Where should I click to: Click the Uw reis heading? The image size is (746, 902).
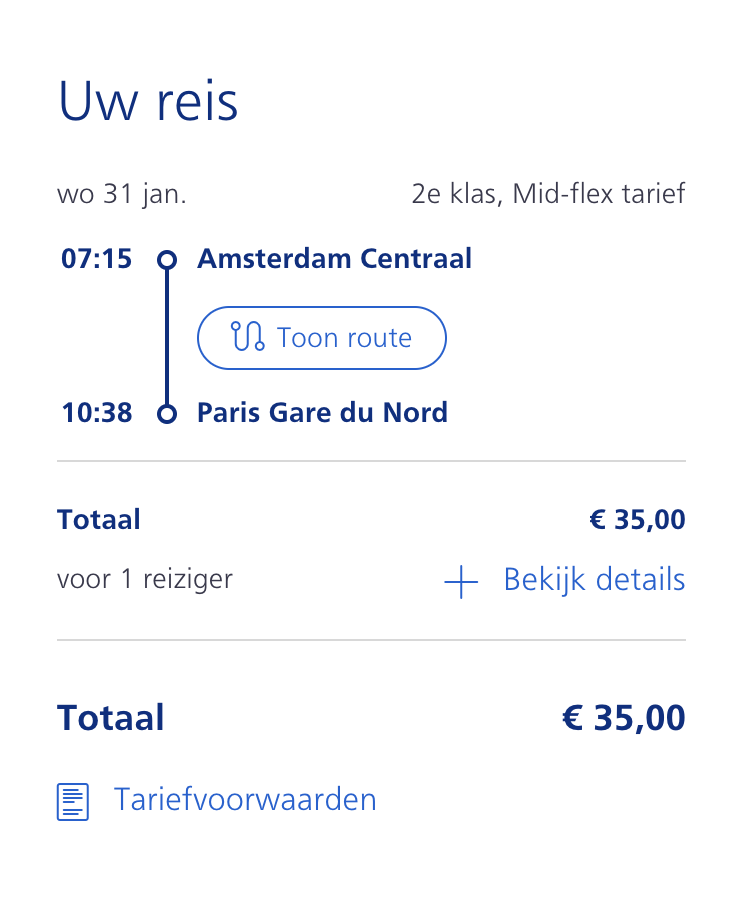pos(148,101)
